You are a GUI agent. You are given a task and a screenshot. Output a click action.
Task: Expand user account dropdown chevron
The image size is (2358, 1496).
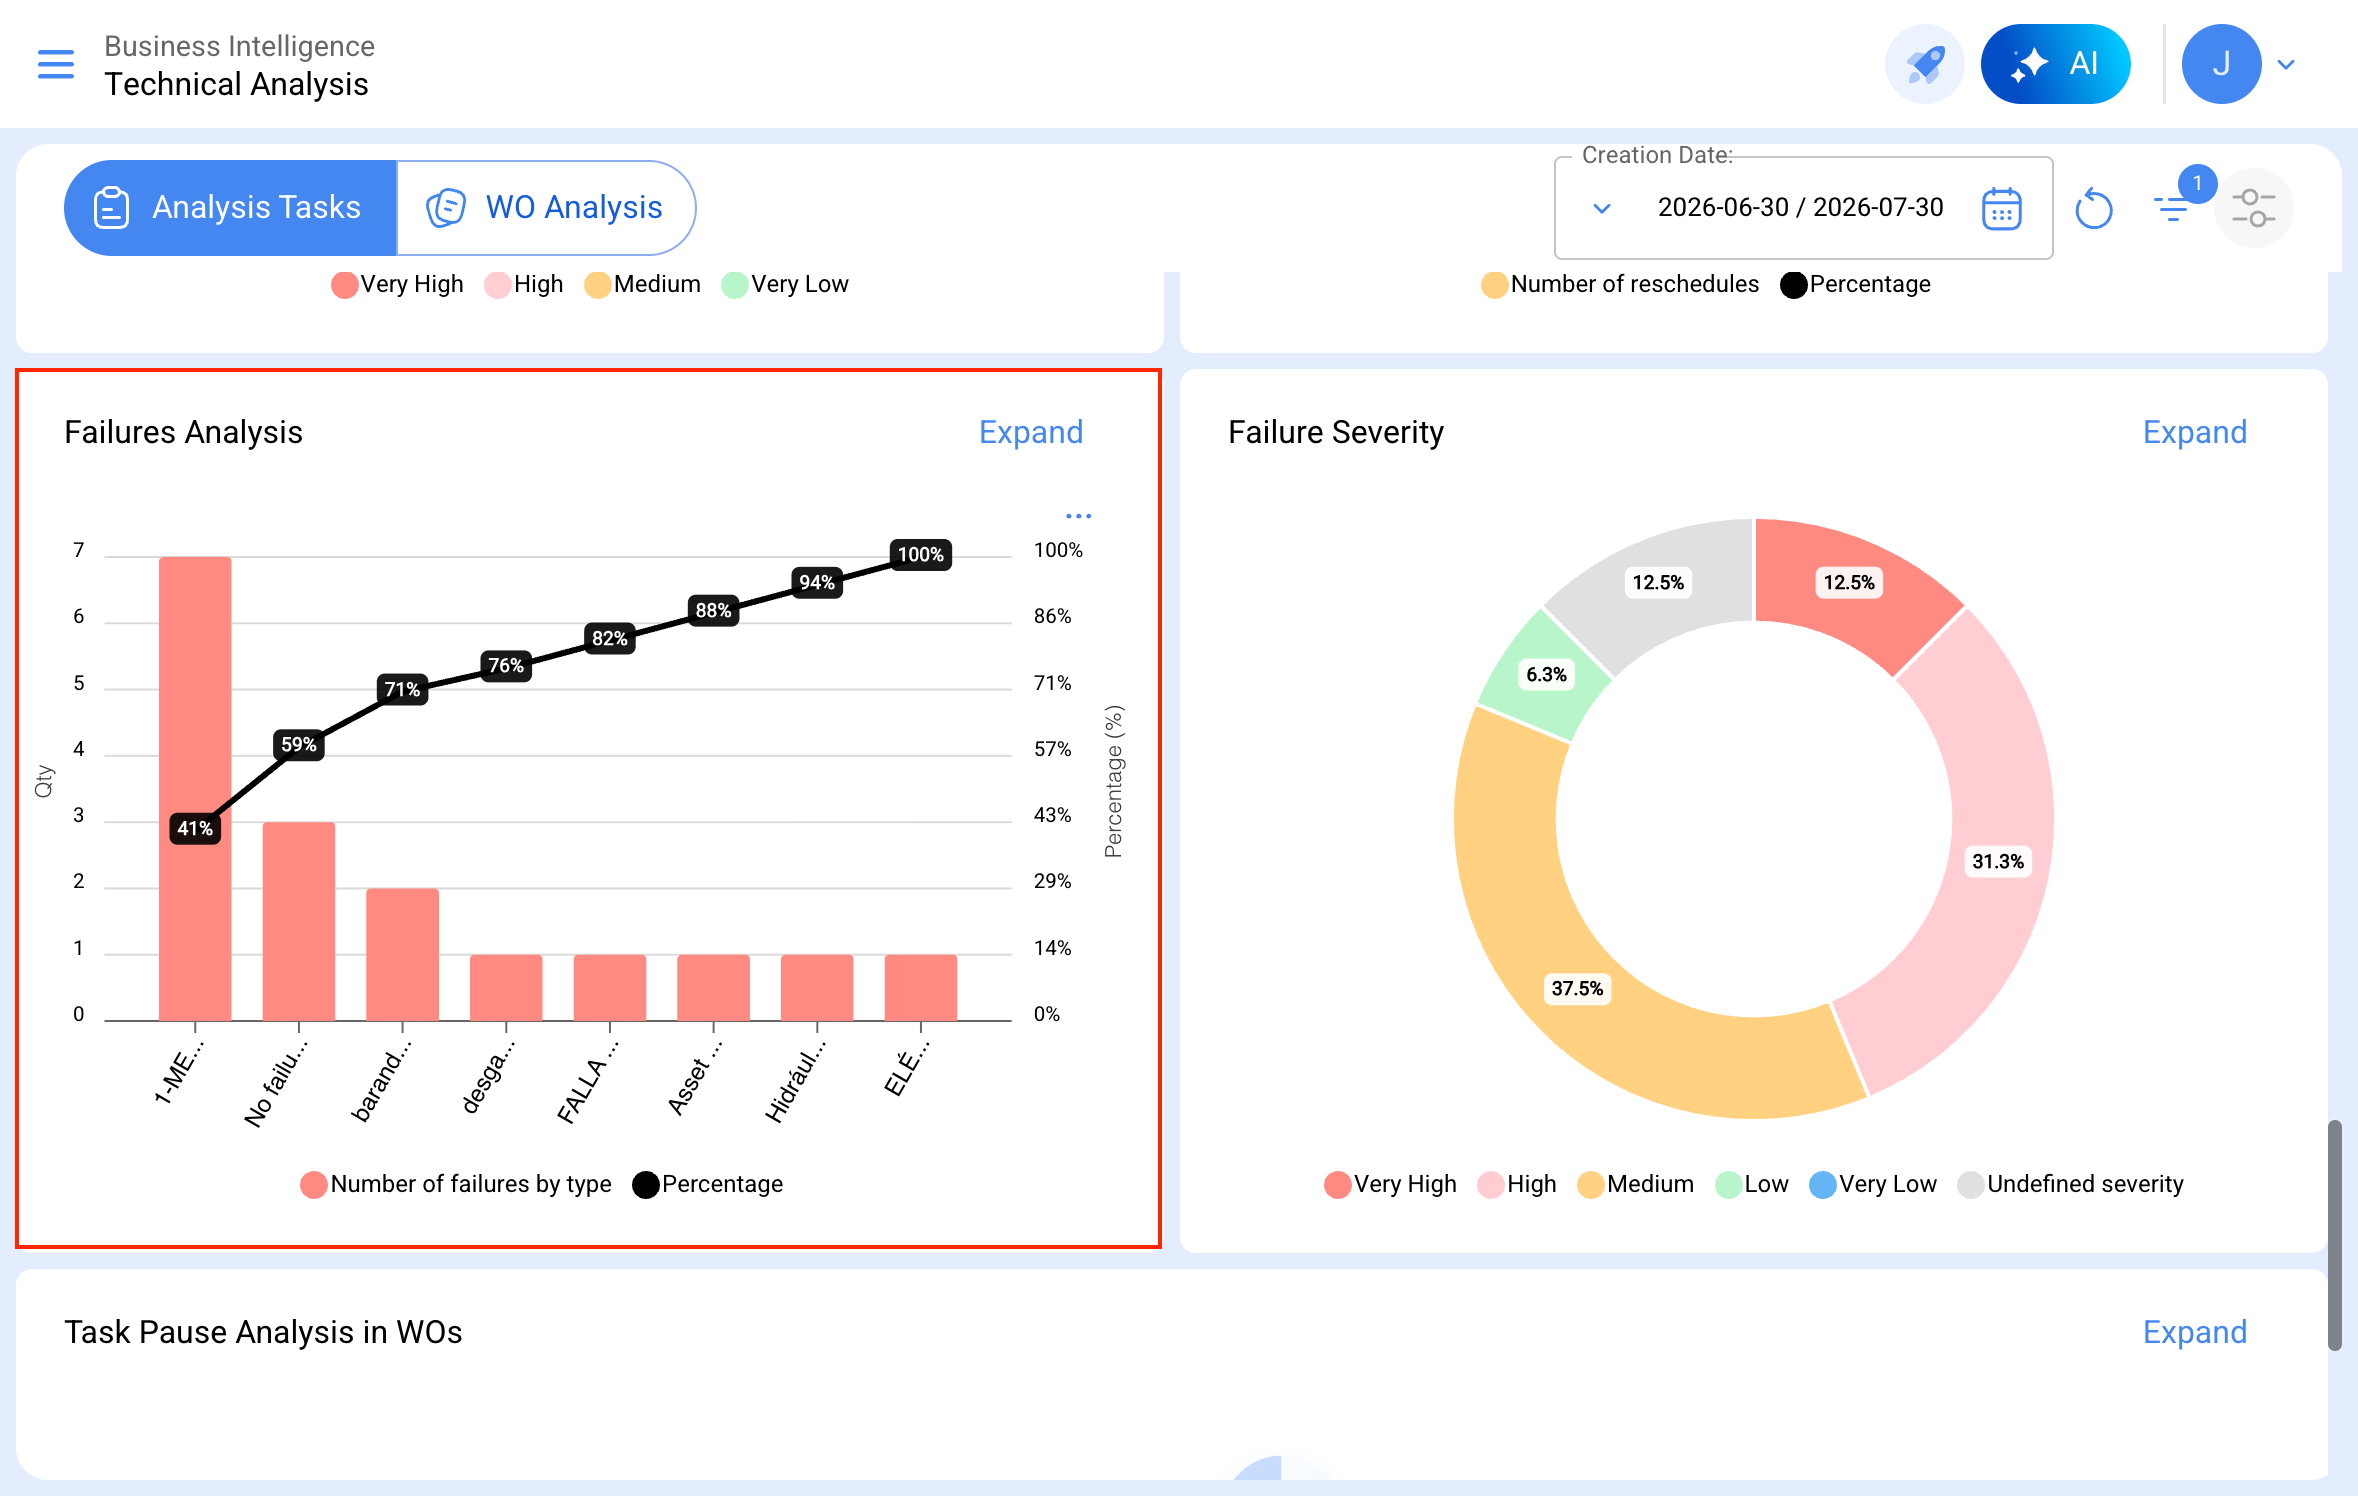2286,65
